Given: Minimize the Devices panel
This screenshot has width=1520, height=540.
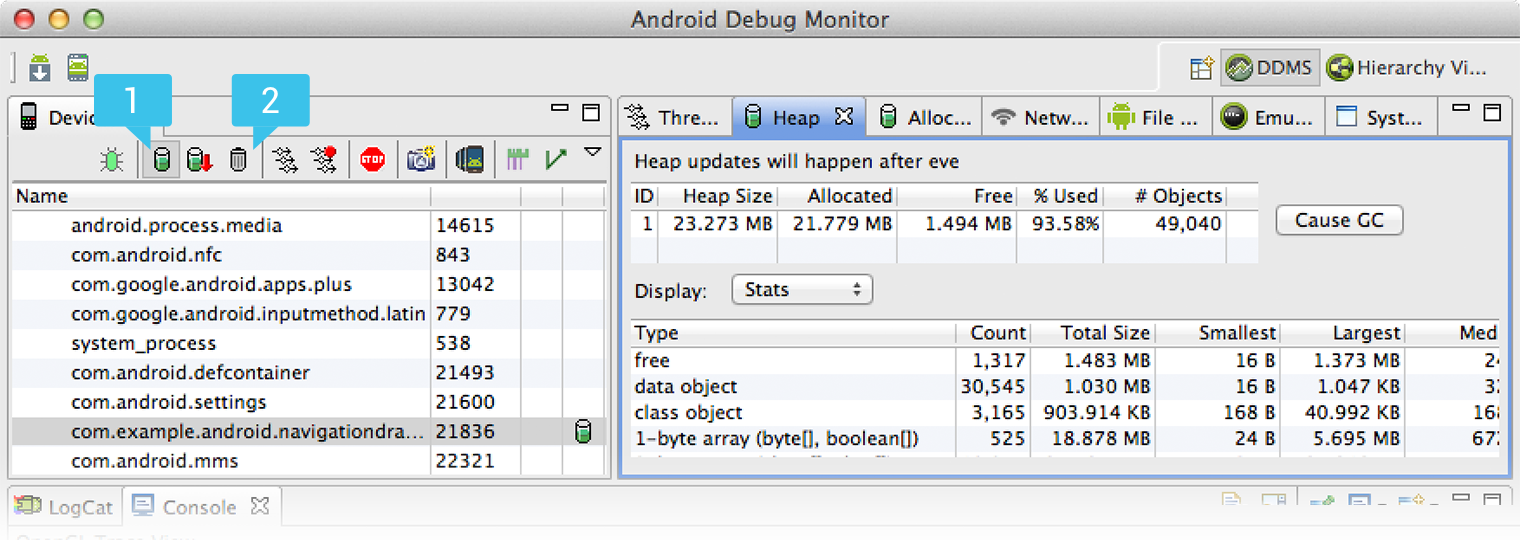Looking at the screenshot, I should (560, 108).
